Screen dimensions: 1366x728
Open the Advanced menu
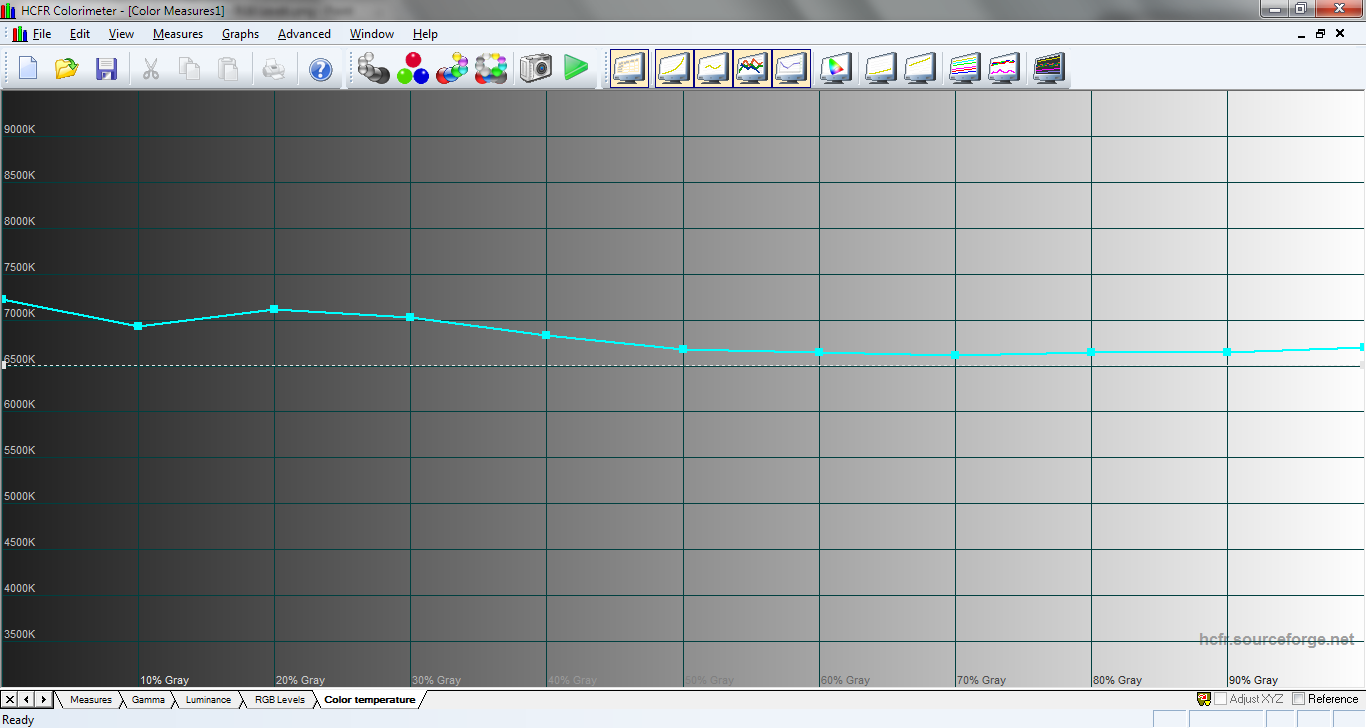point(304,34)
